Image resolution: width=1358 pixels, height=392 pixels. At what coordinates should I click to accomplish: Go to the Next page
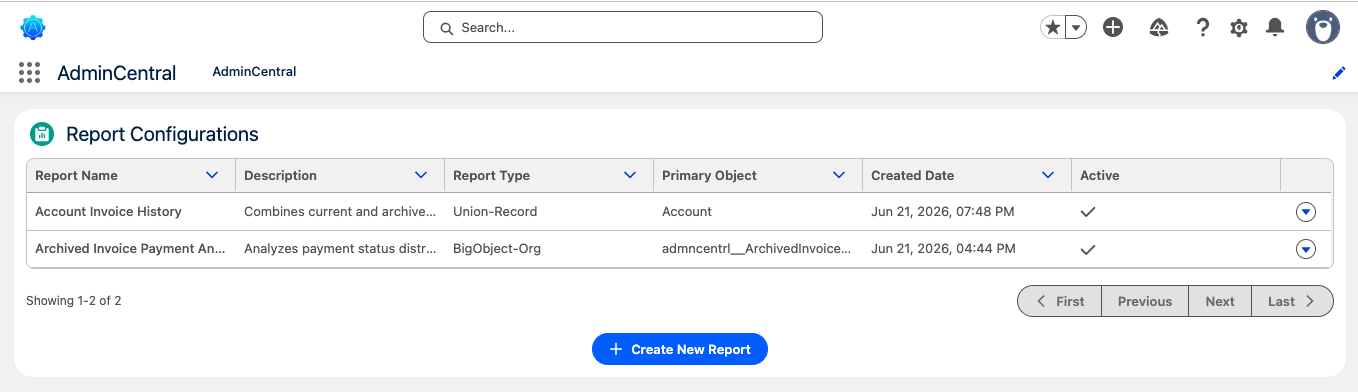click(1220, 301)
